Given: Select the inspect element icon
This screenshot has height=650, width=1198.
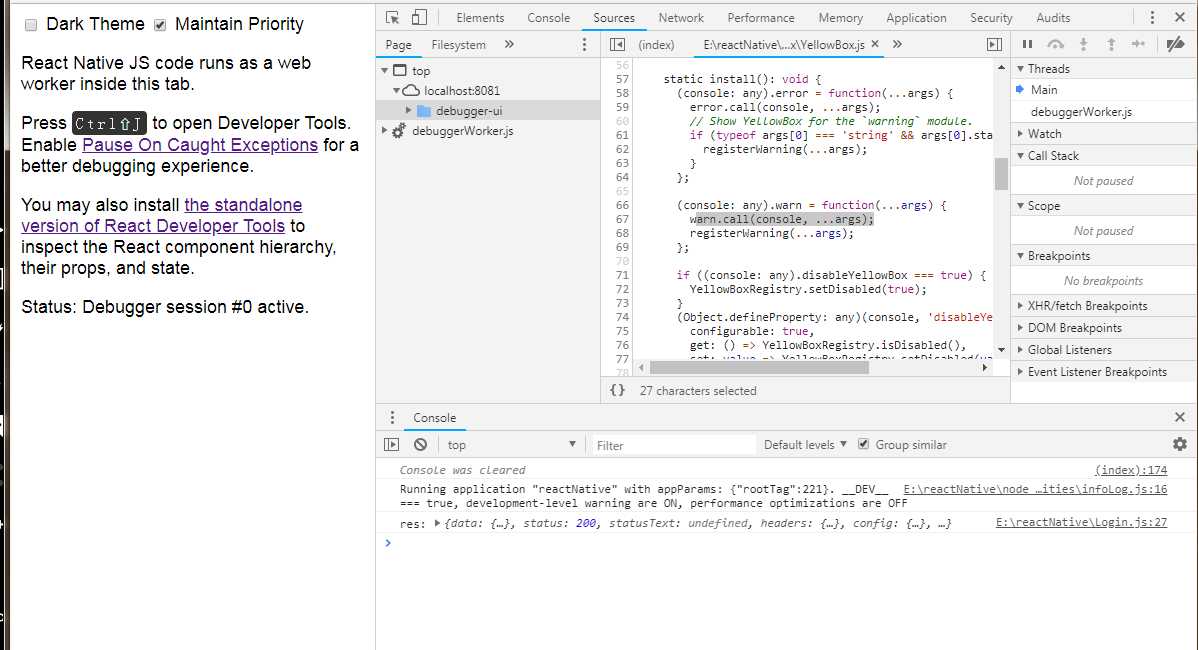Looking at the screenshot, I should click(393, 18).
